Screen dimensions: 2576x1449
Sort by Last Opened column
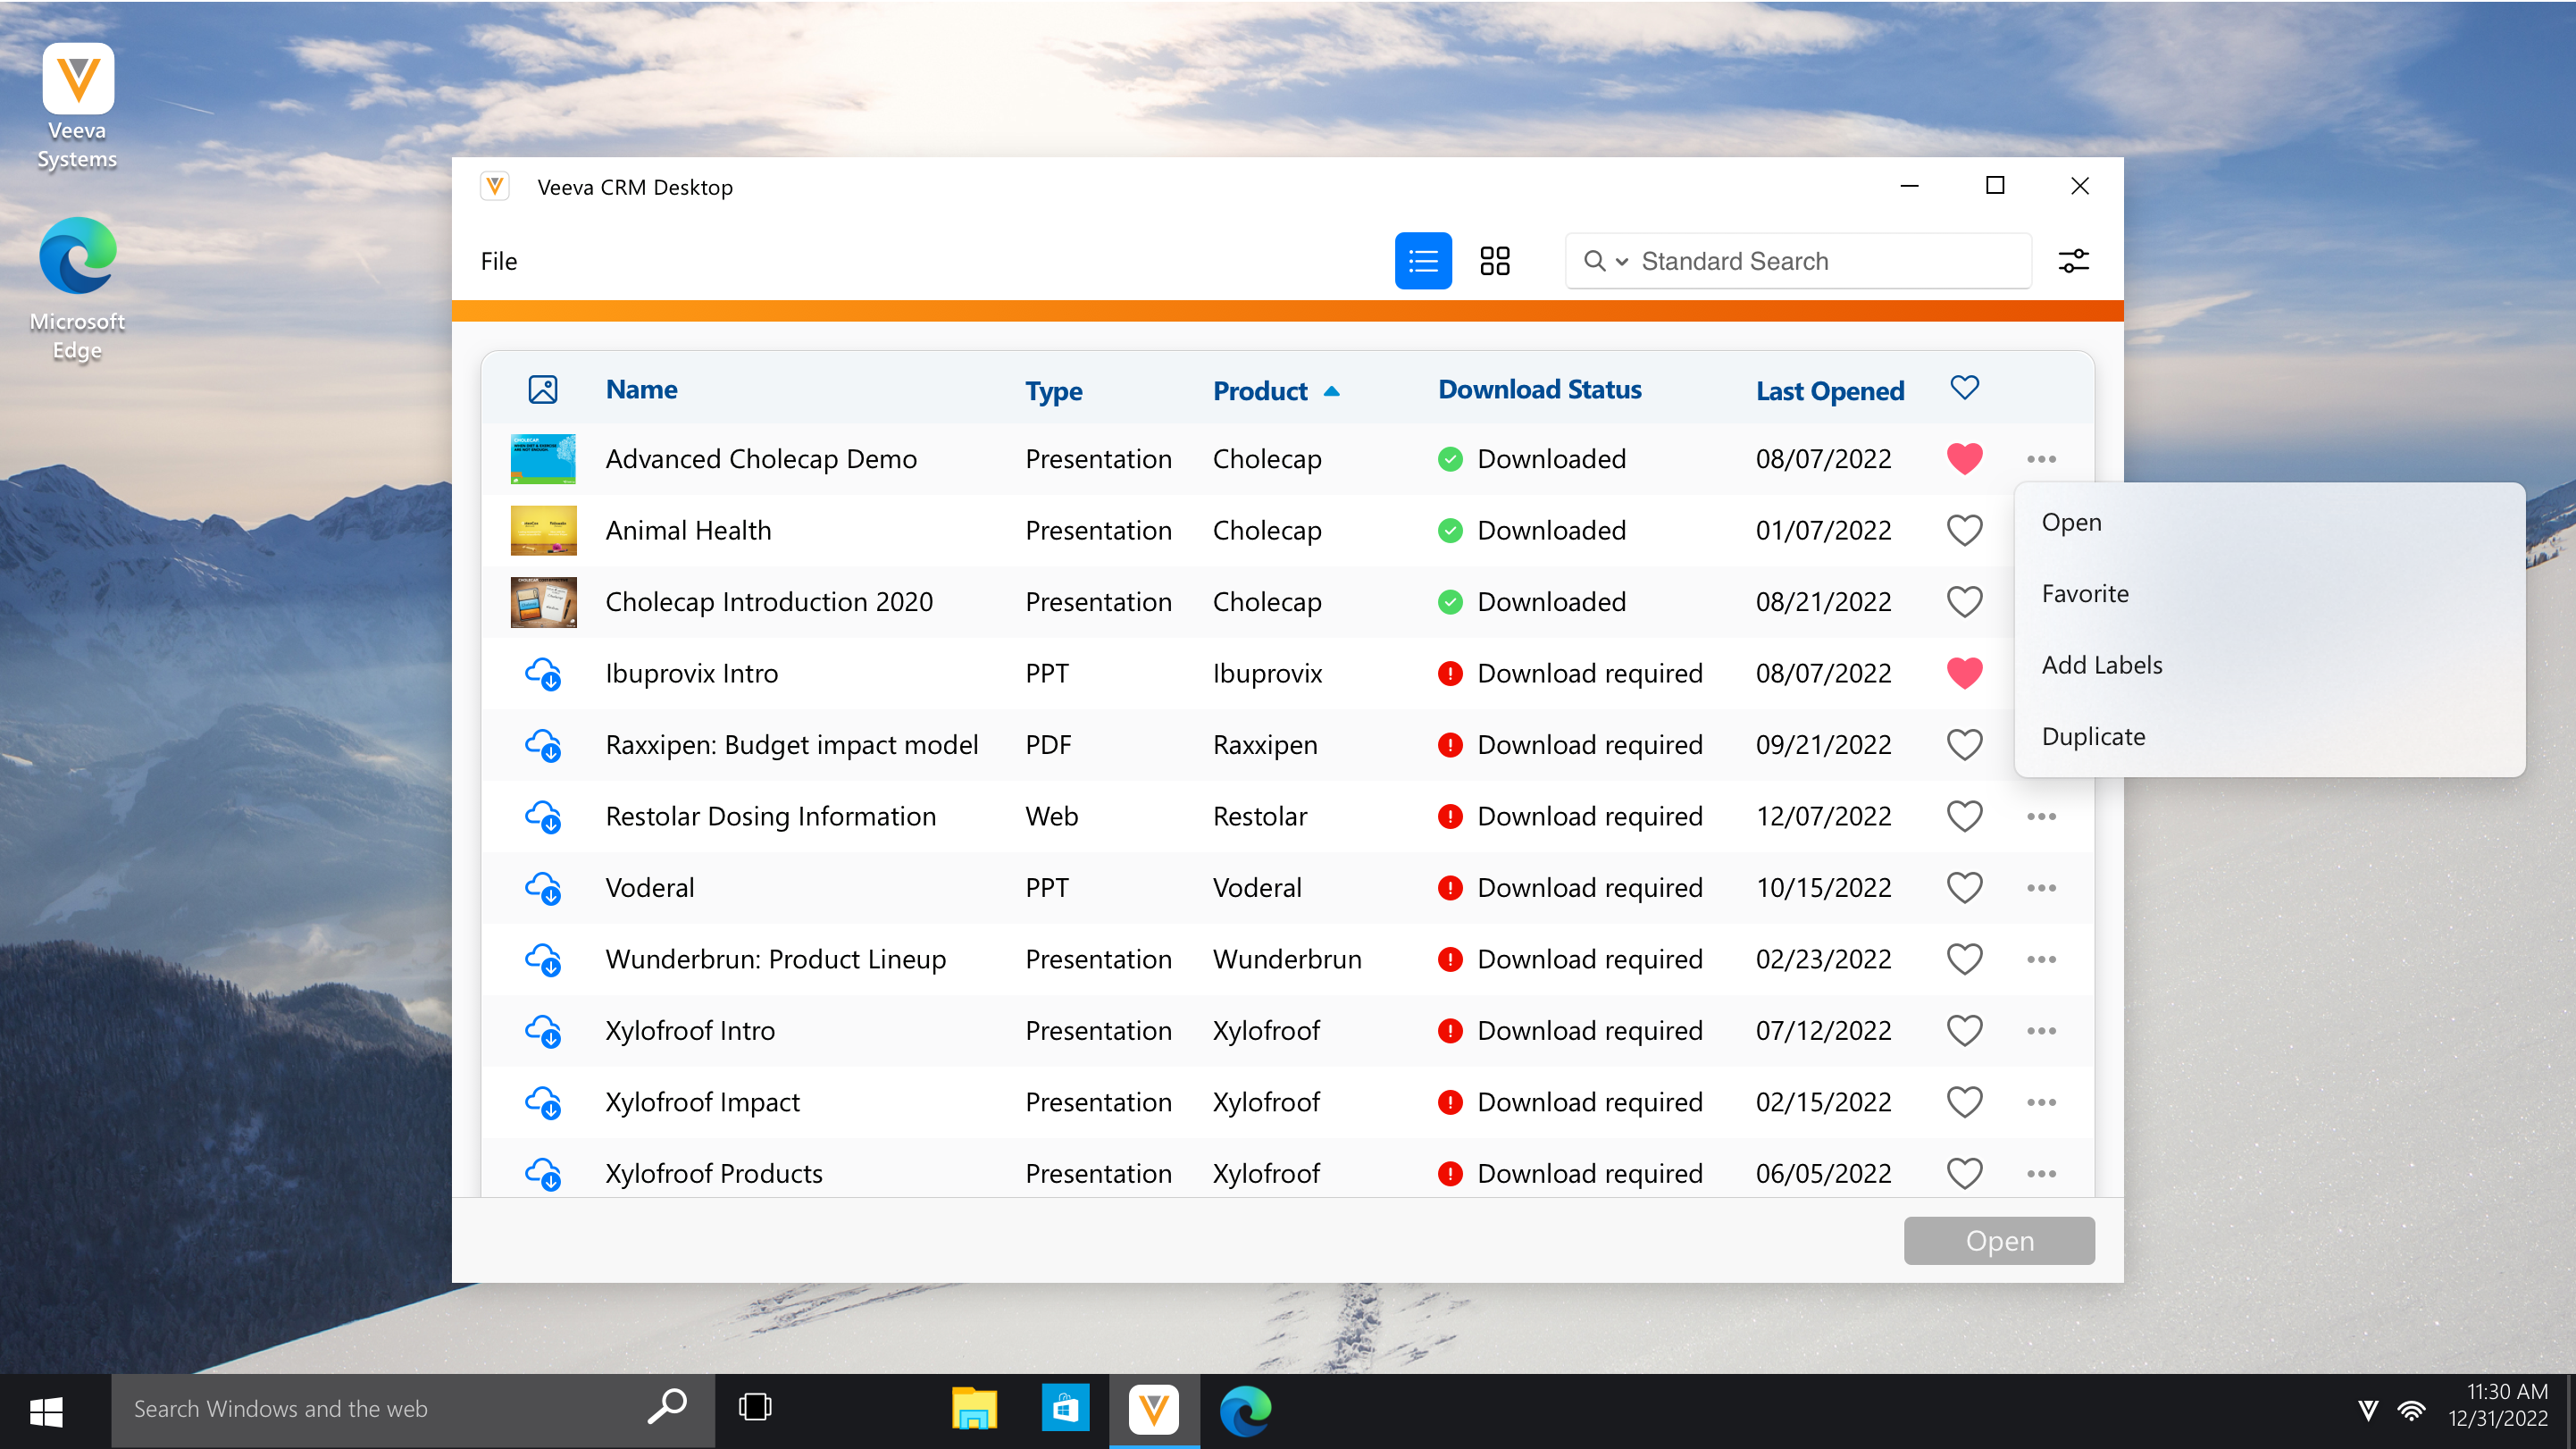pyautogui.click(x=1829, y=391)
